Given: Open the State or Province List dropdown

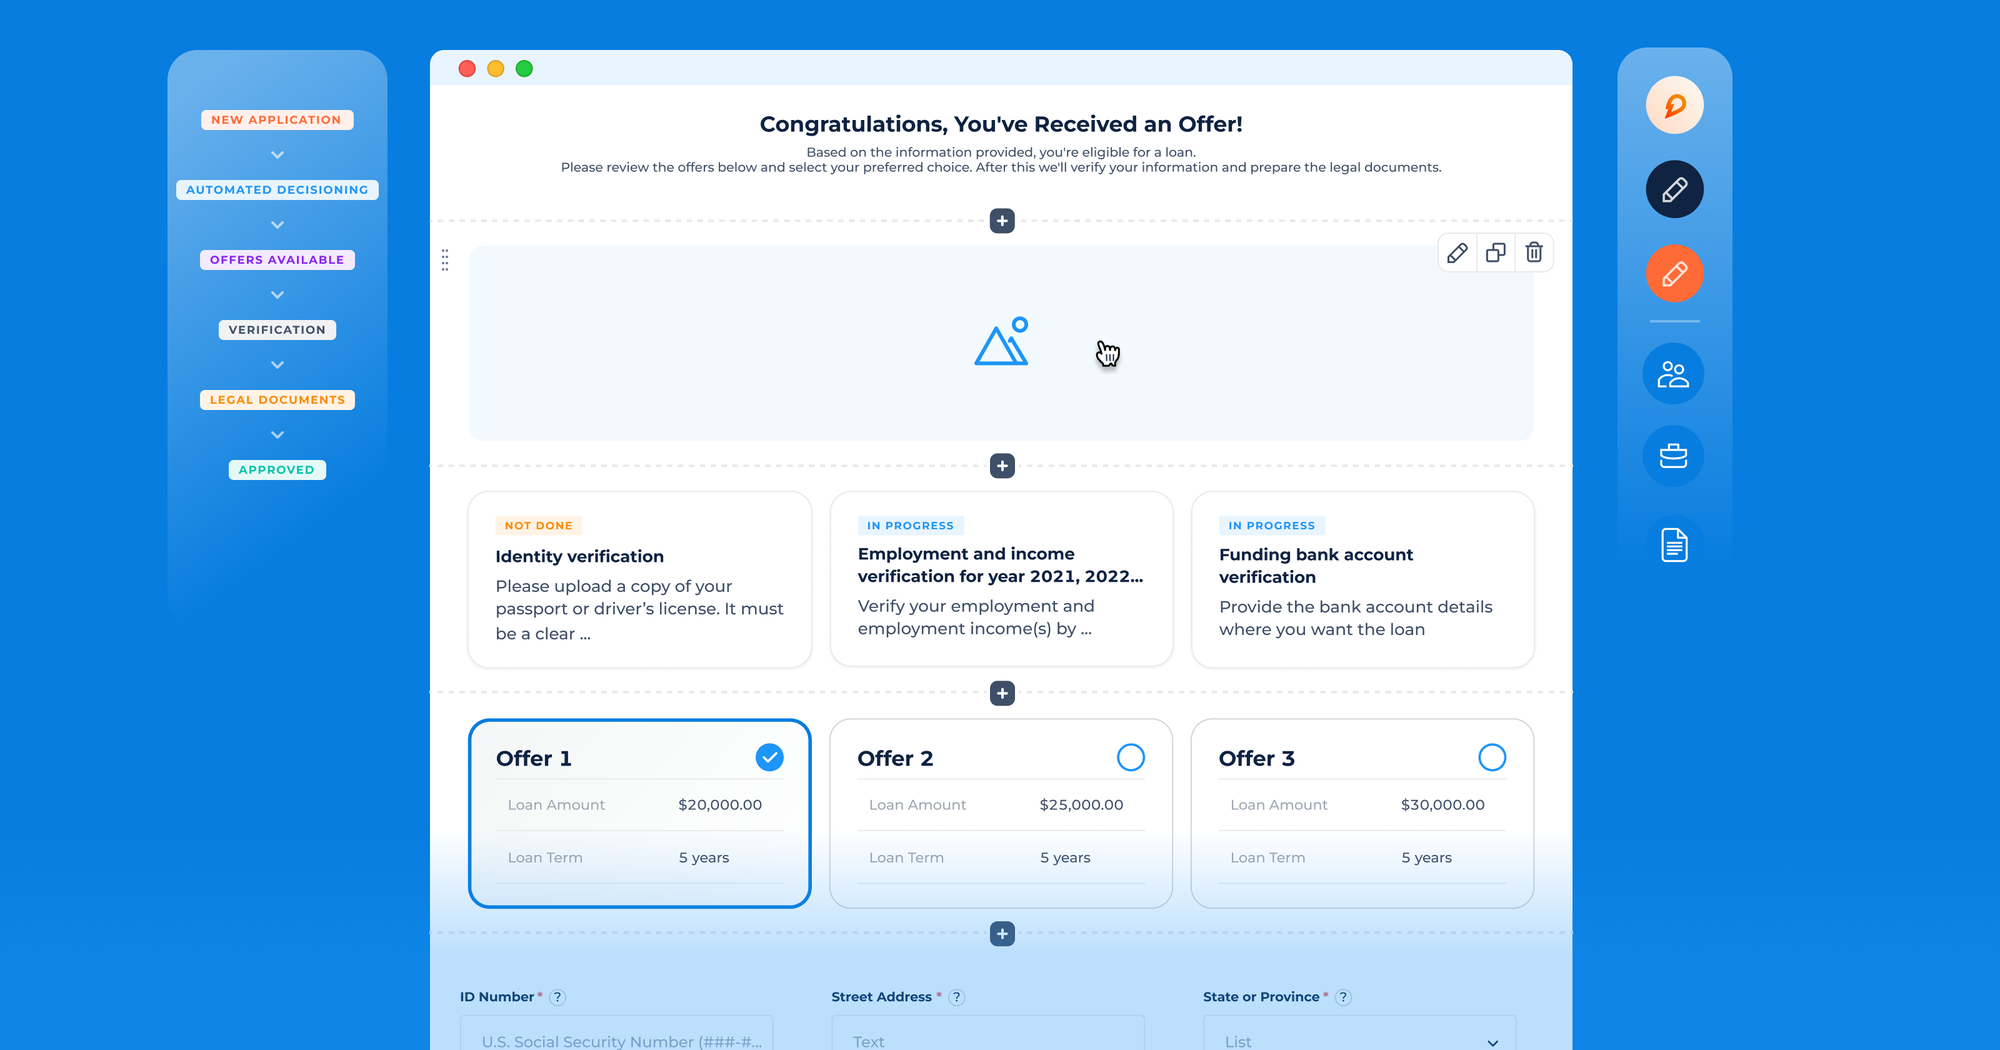Looking at the screenshot, I should coord(1359,1034).
